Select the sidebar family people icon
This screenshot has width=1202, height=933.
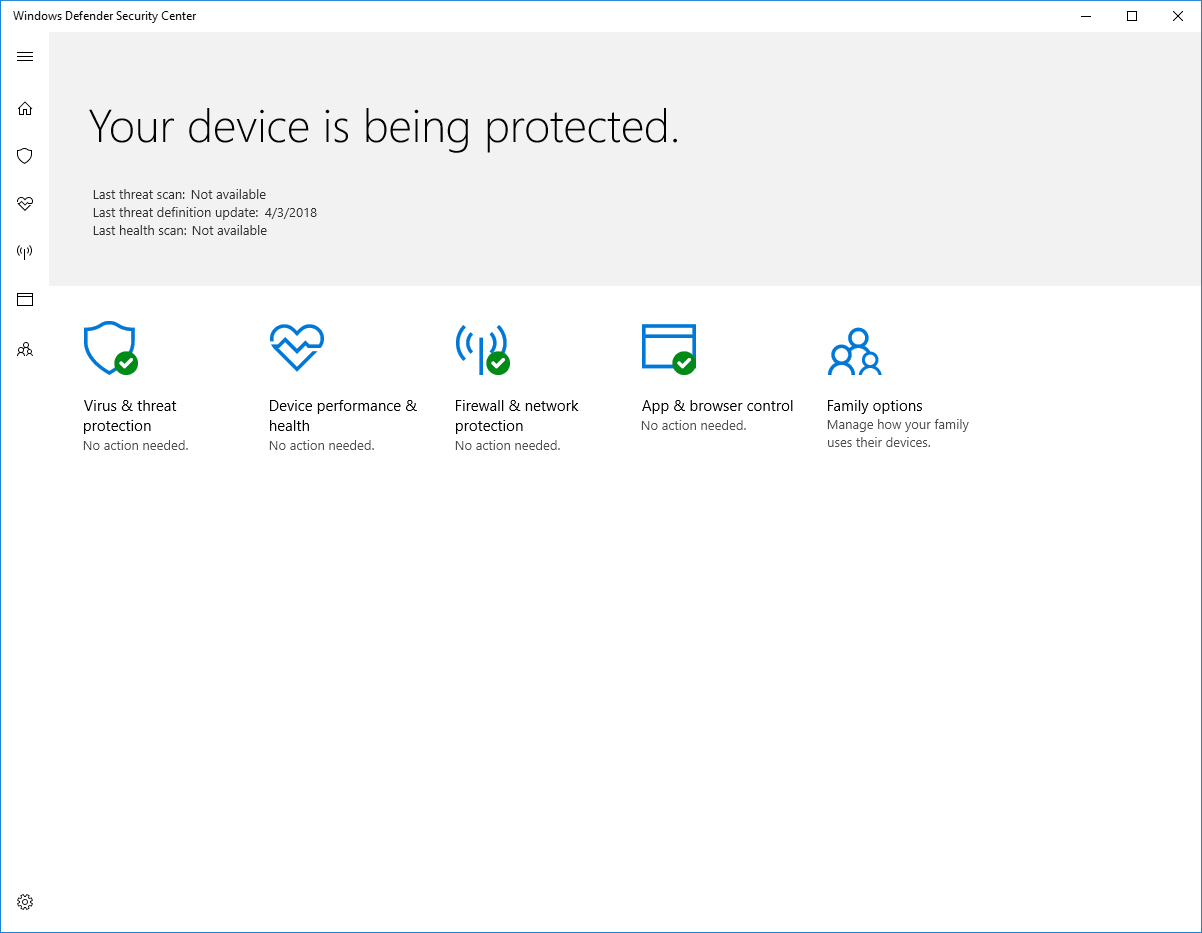(25, 349)
